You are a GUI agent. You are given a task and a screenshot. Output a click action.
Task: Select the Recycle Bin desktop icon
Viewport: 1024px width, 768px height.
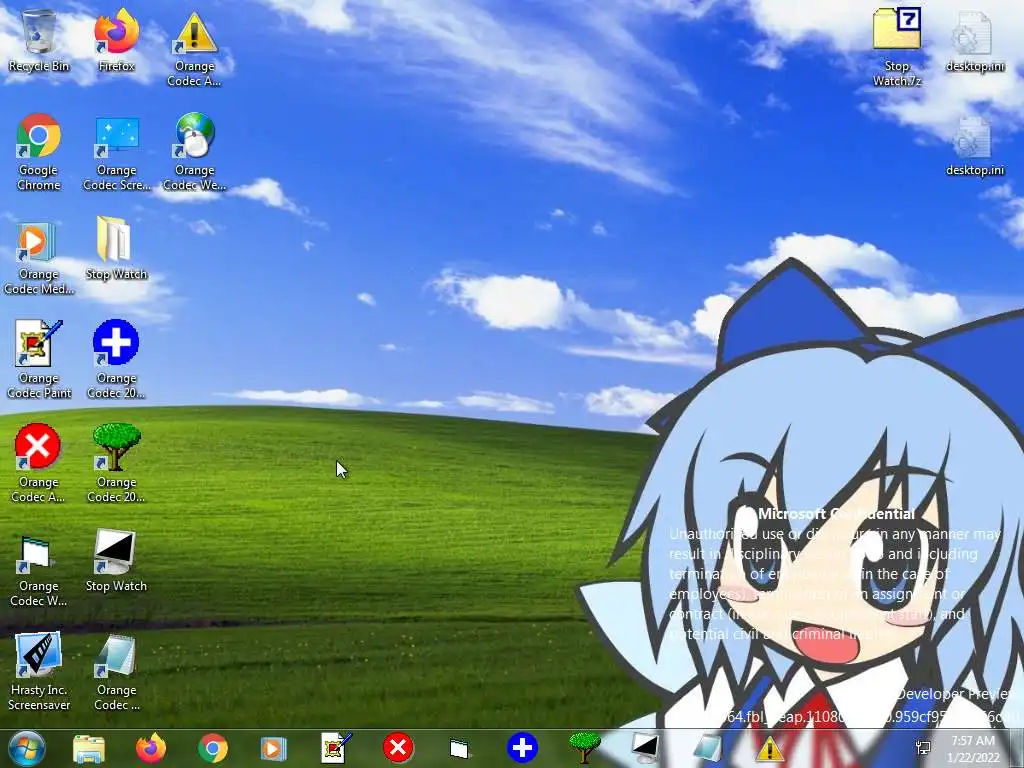coord(39,40)
